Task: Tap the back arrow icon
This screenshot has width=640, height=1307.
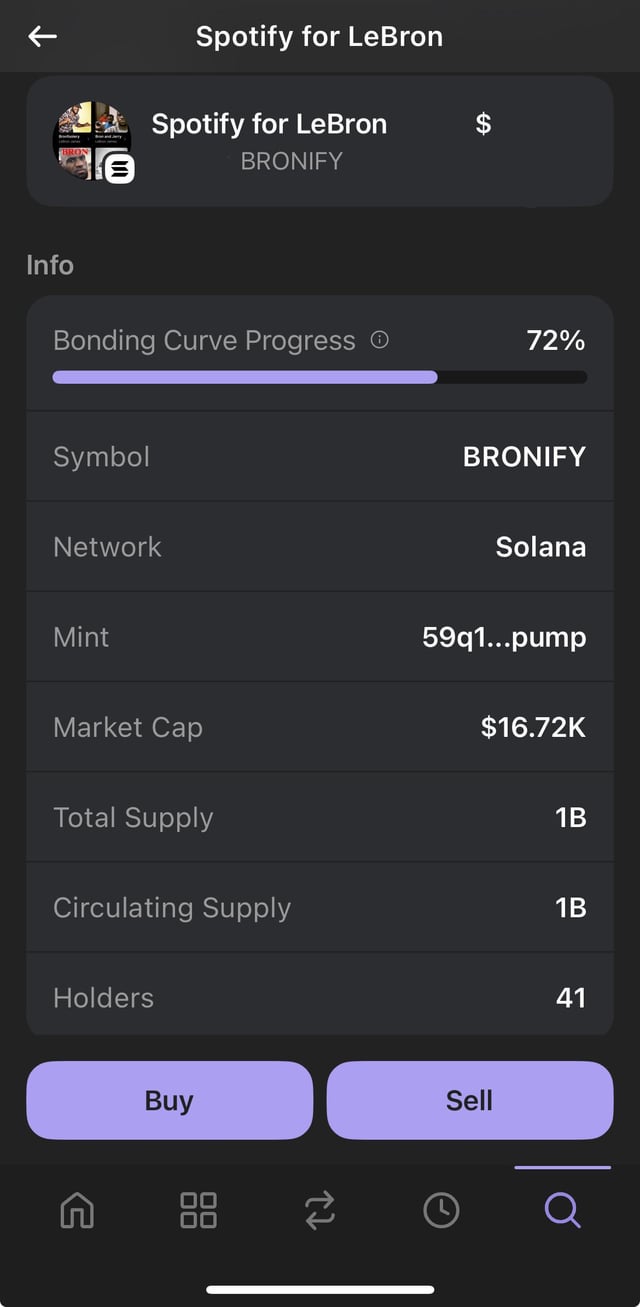Action: (x=43, y=37)
